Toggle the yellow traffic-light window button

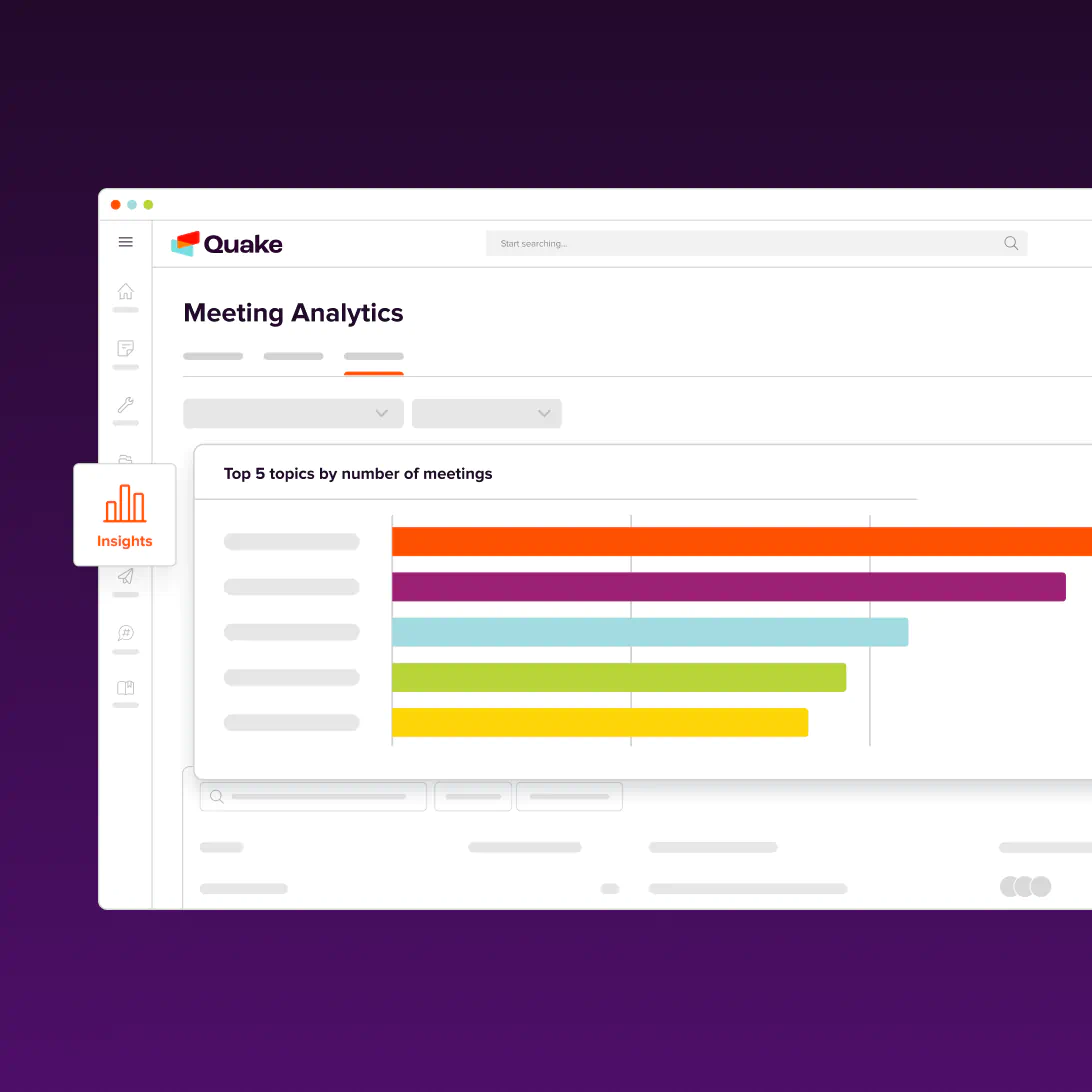click(132, 204)
